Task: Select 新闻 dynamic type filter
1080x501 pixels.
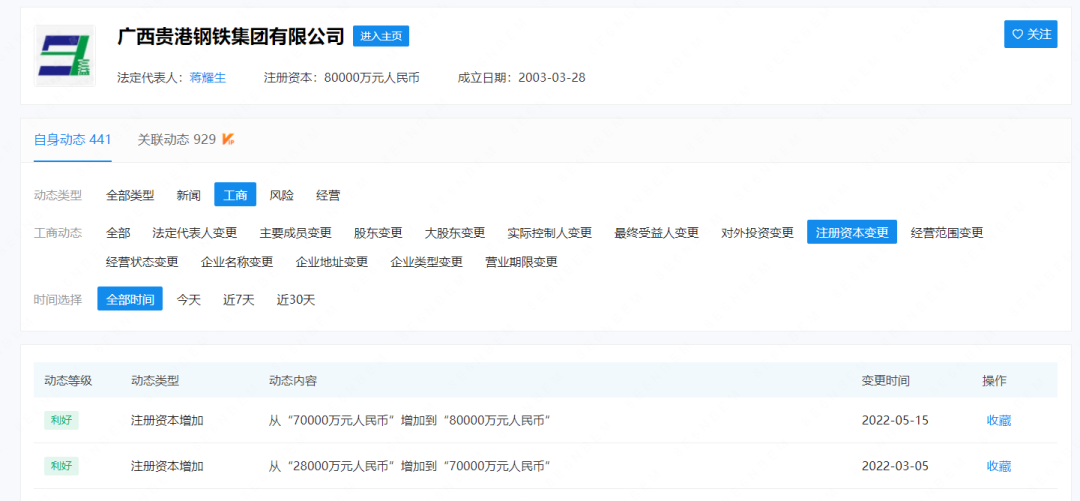Action: [x=189, y=195]
